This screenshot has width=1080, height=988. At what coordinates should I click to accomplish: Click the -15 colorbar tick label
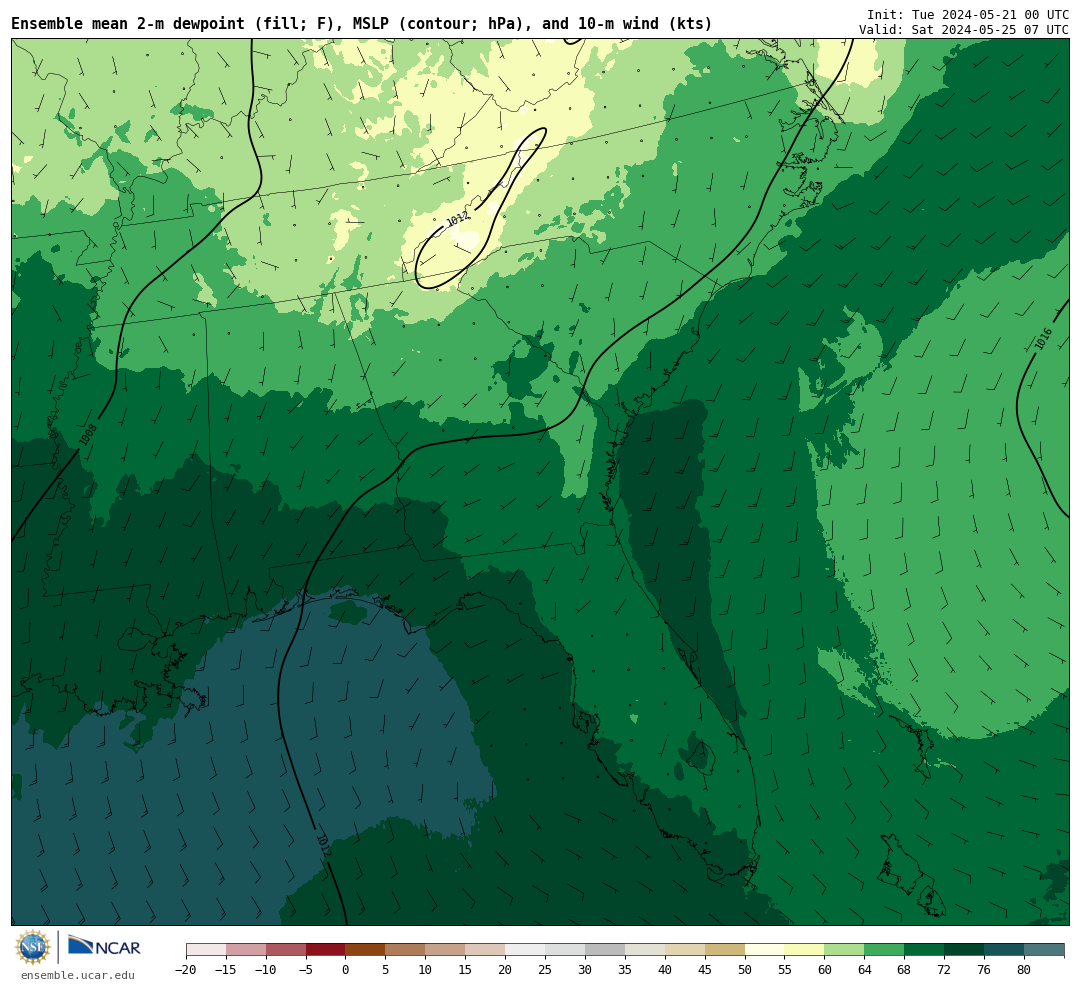(226, 970)
